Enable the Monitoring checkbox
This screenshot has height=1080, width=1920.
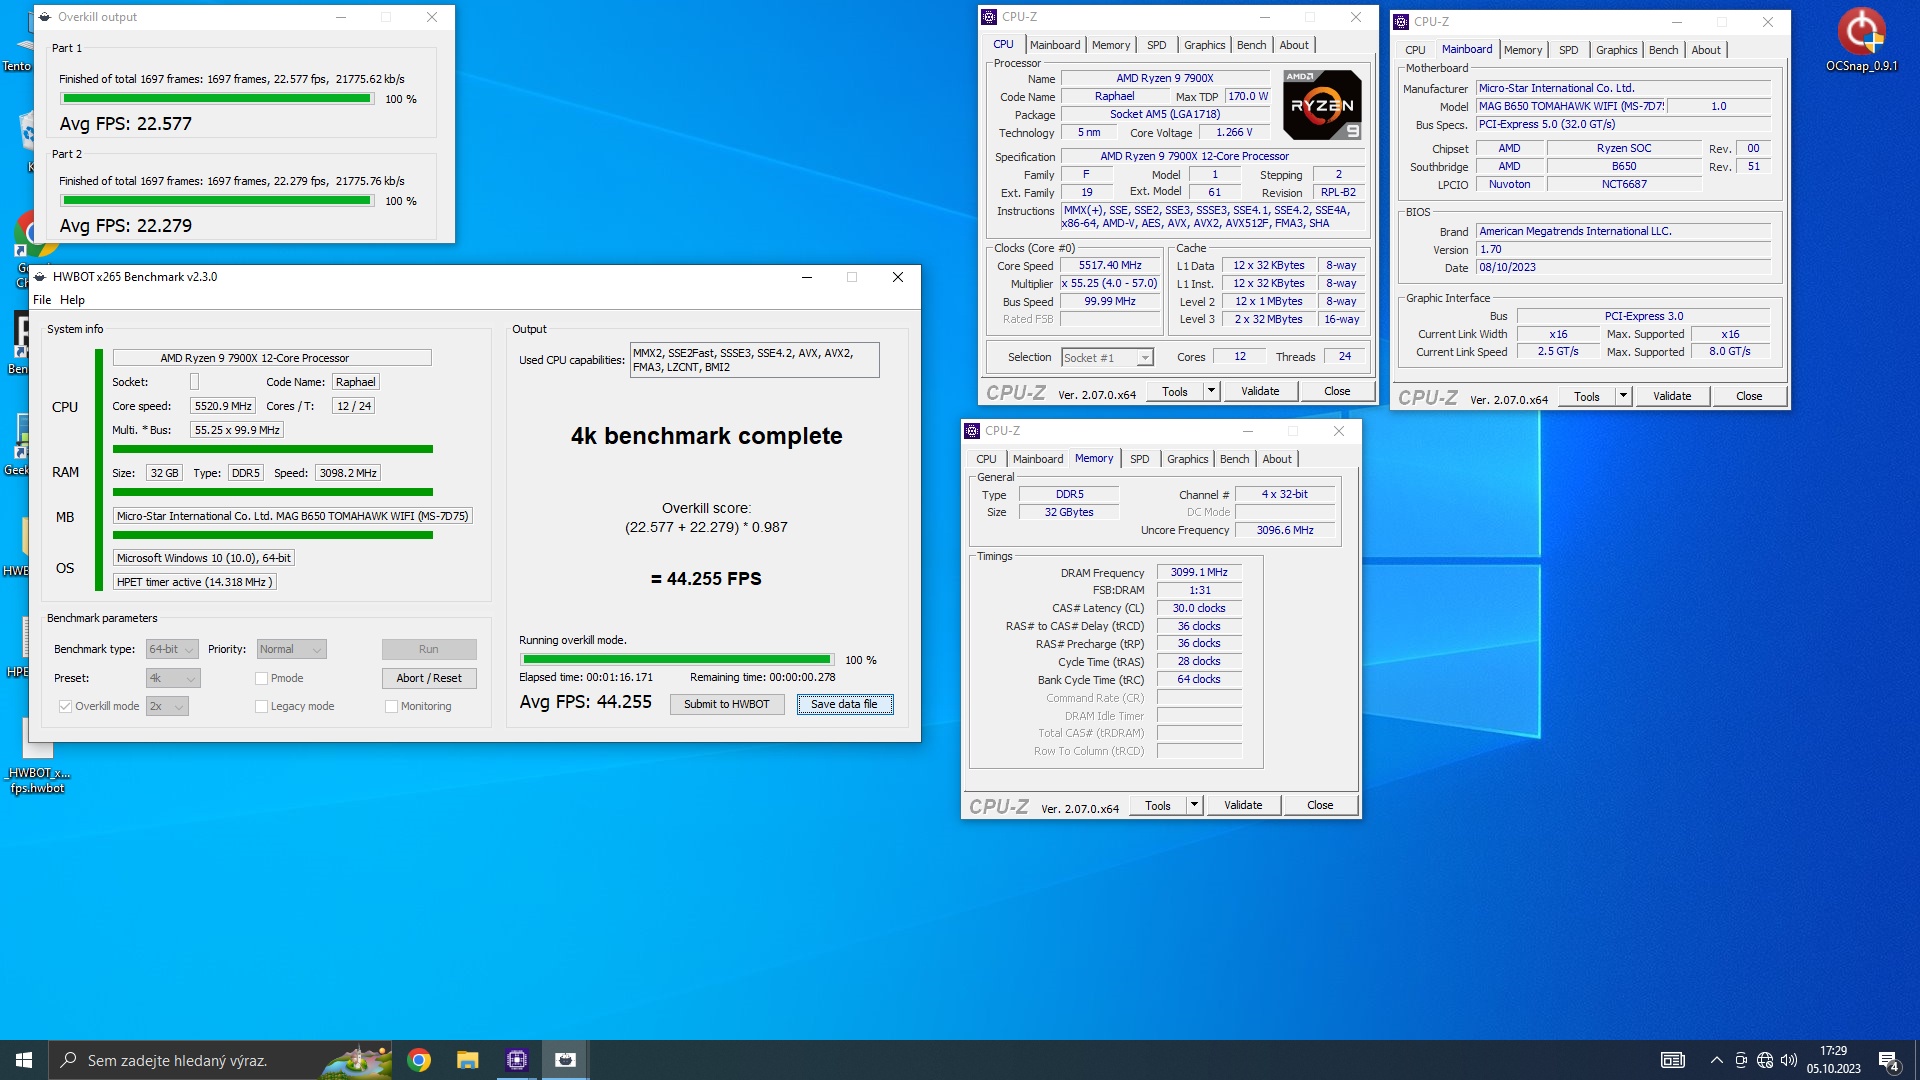pyautogui.click(x=391, y=706)
